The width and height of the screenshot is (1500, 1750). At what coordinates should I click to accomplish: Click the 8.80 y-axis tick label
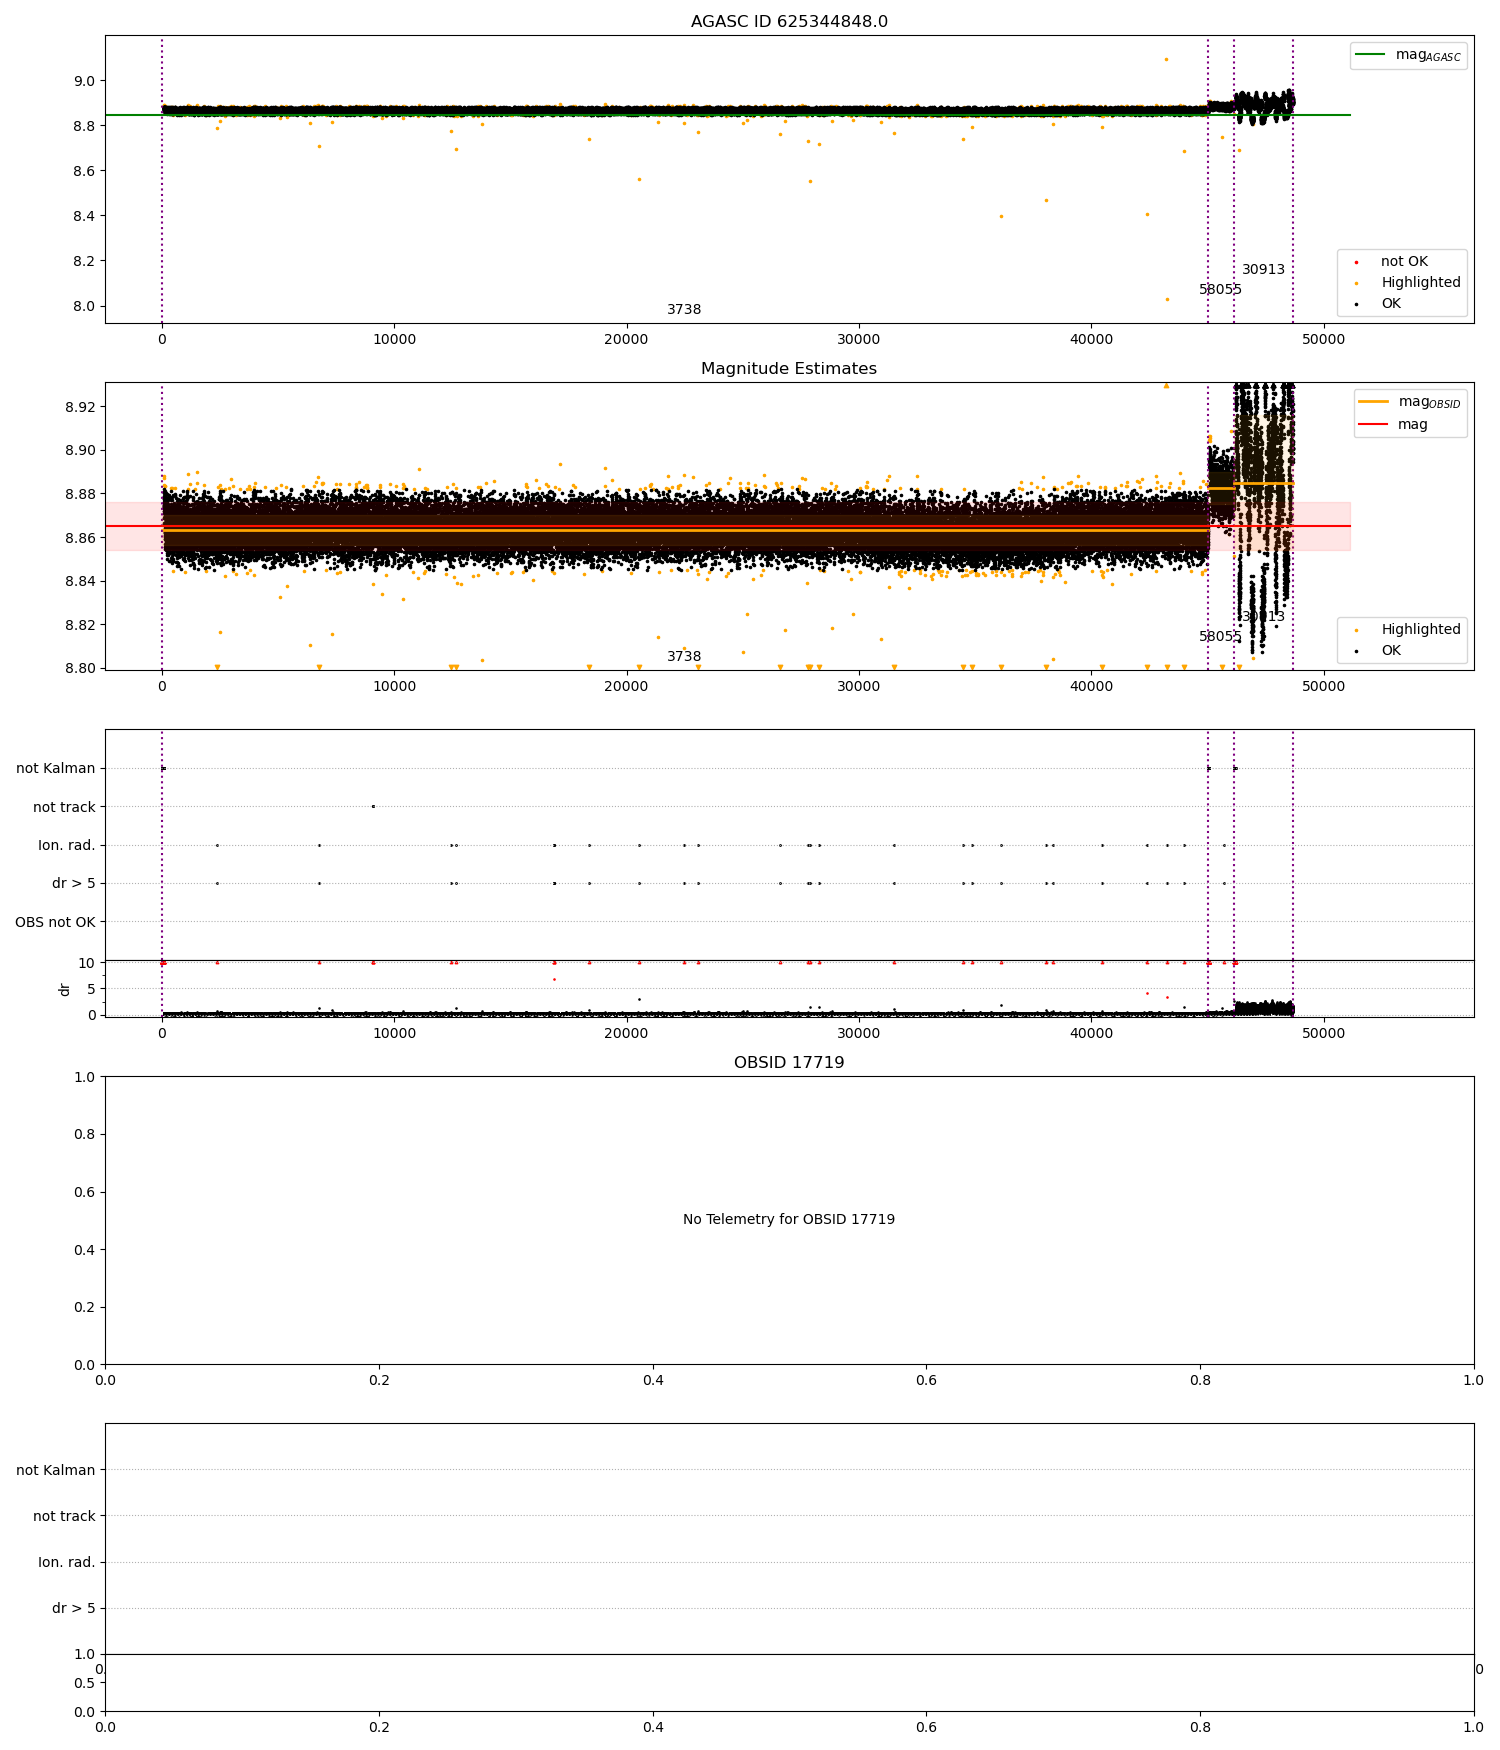point(81,669)
